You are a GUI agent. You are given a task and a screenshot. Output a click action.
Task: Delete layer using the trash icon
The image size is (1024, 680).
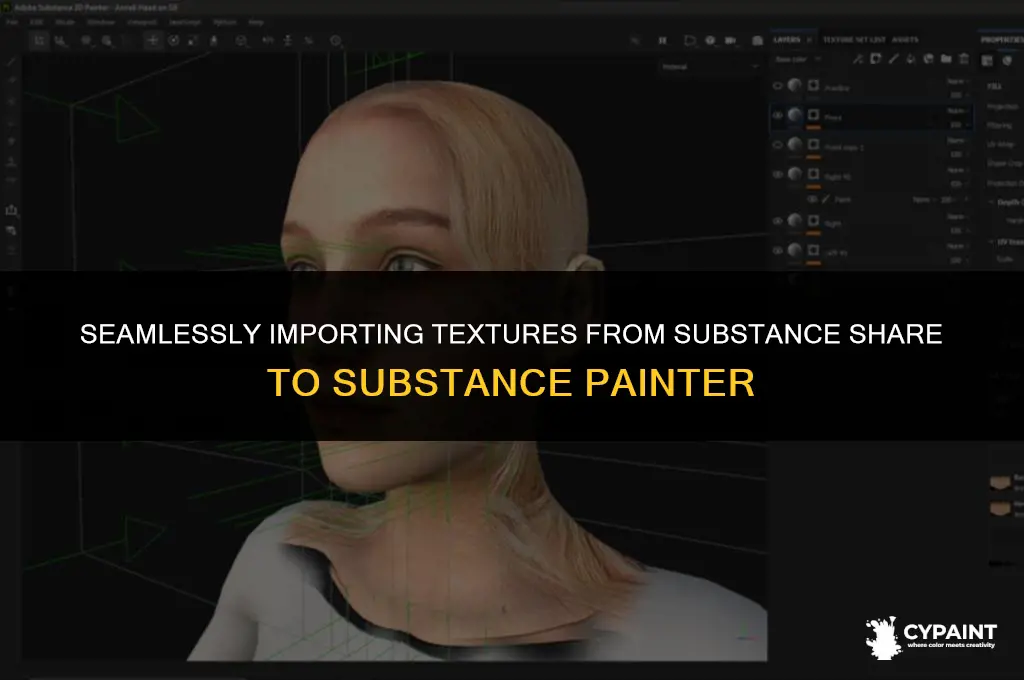pyautogui.click(x=963, y=59)
